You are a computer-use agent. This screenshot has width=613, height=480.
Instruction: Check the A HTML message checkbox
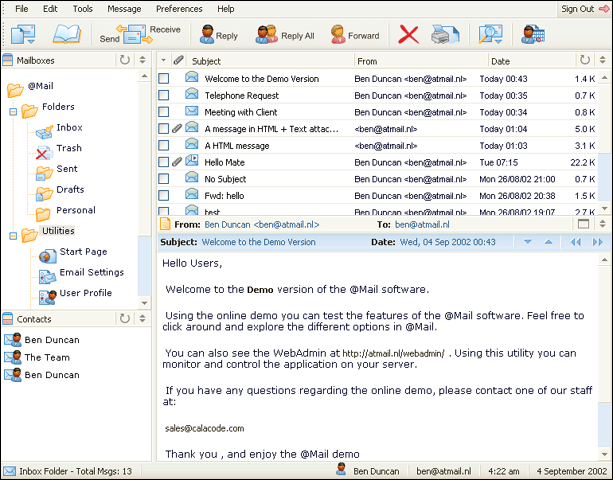pos(163,145)
